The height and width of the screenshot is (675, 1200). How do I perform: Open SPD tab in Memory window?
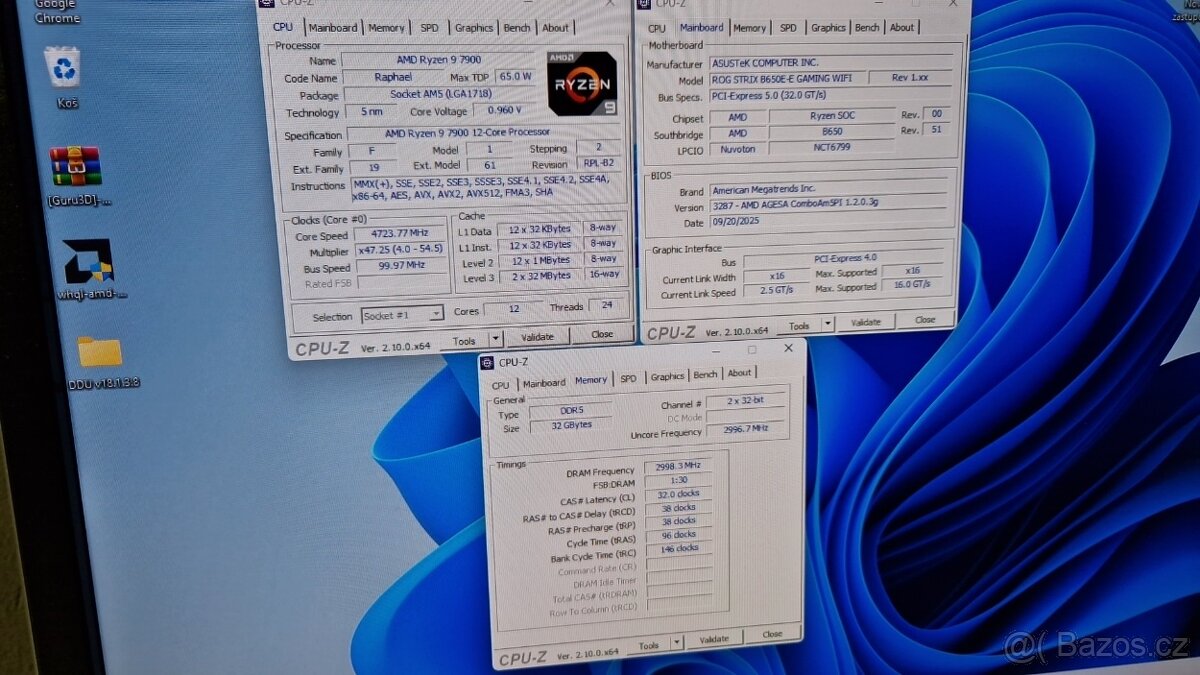628,379
